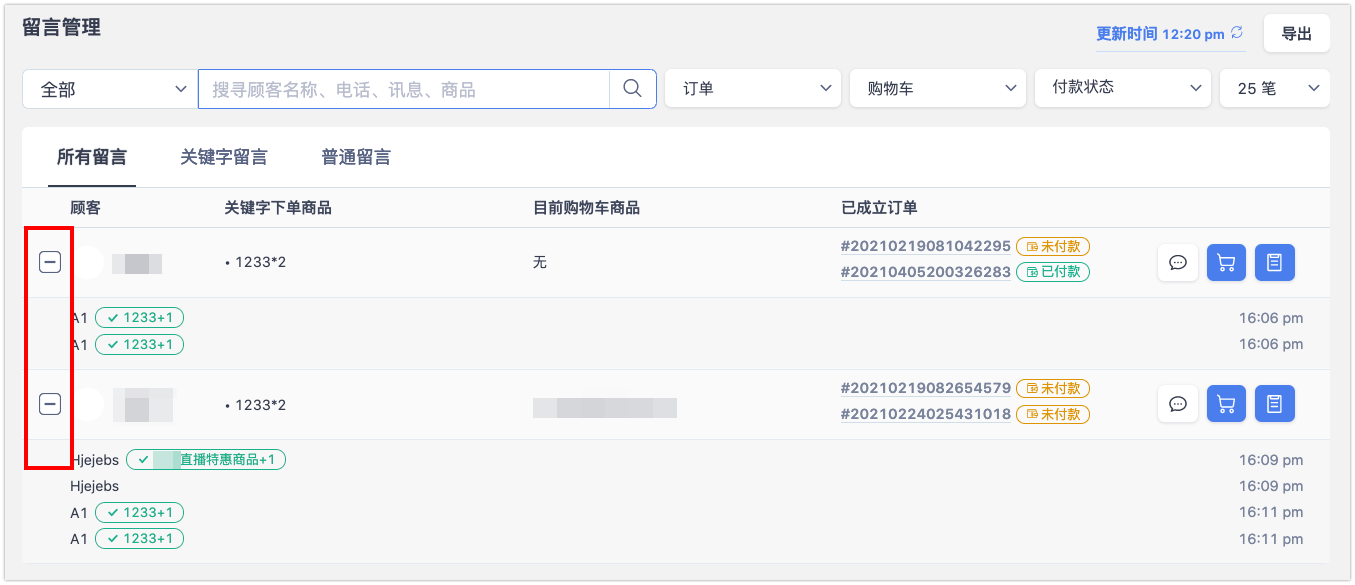This screenshot has width=1355, height=585.
Task: Click the search magnifier icon
Action: coord(632,88)
